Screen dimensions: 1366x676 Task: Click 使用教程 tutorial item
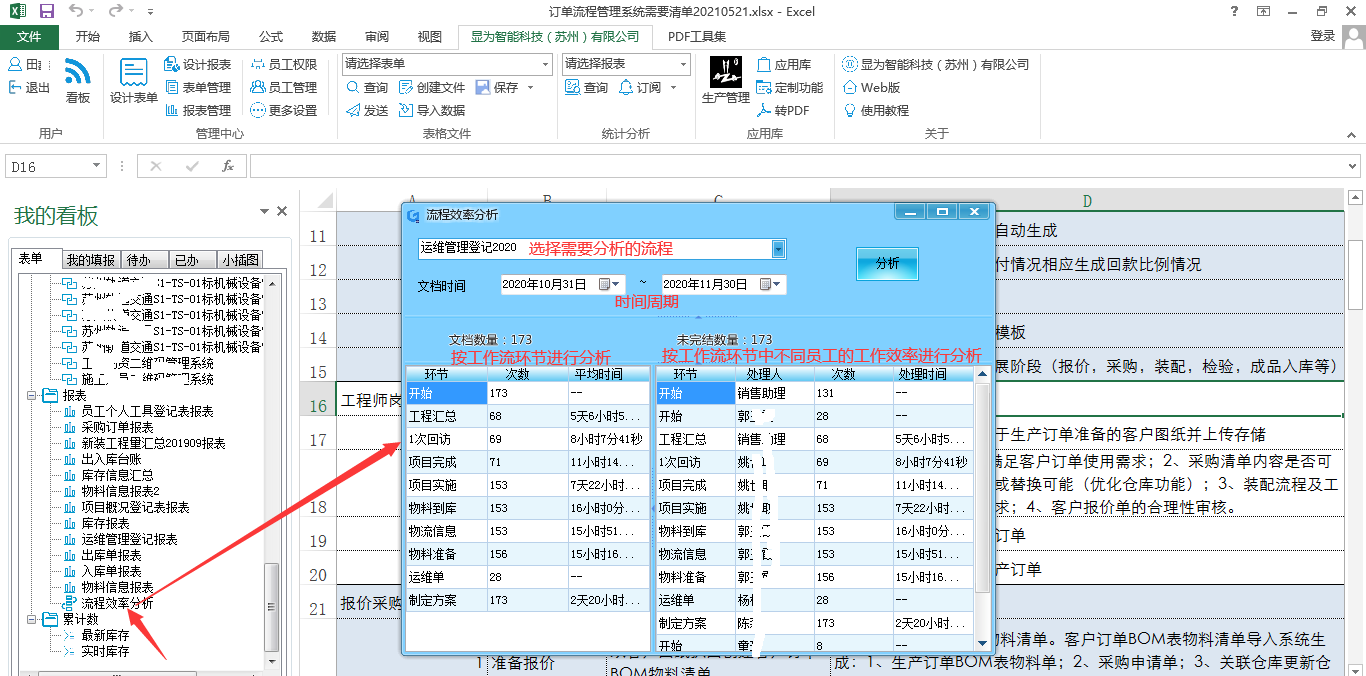coord(877,110)
